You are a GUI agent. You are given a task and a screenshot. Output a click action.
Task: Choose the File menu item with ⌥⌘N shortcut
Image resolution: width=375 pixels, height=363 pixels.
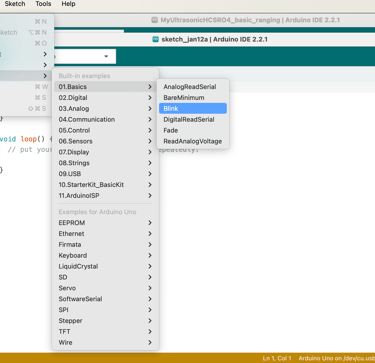(27, 32)
